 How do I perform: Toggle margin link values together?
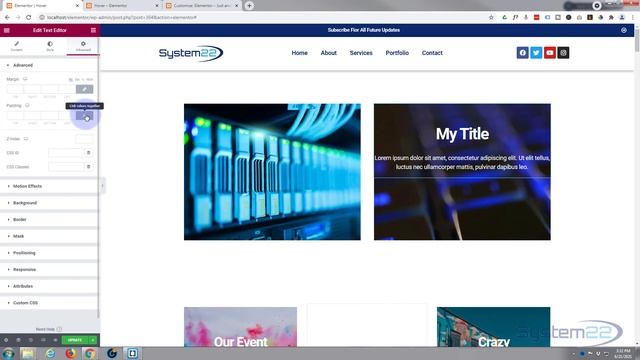pyautogui.click(x=84, y=89)
